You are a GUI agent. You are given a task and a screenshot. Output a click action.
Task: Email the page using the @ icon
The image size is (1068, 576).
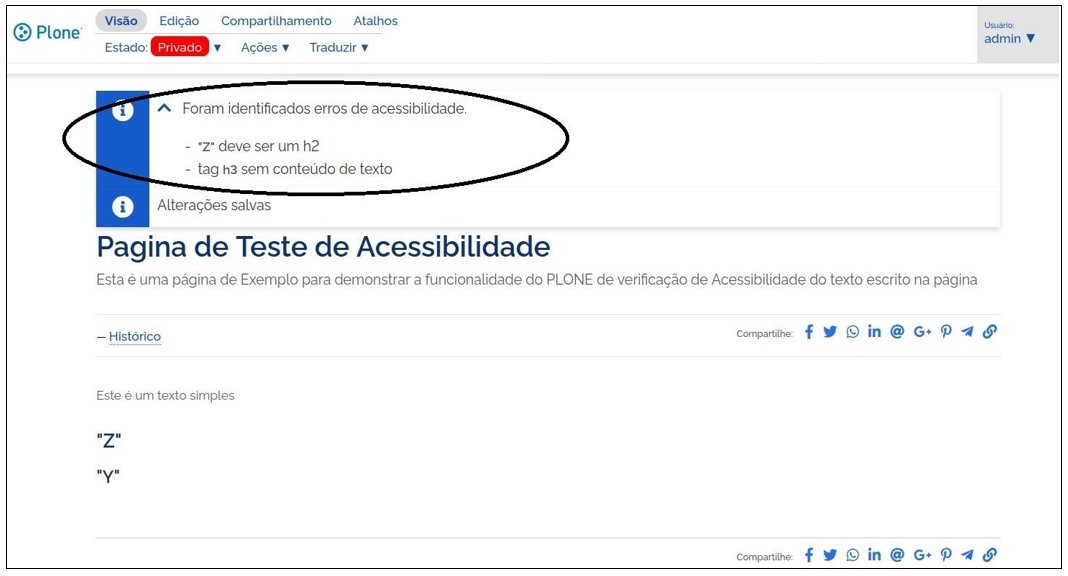[897, 331]
